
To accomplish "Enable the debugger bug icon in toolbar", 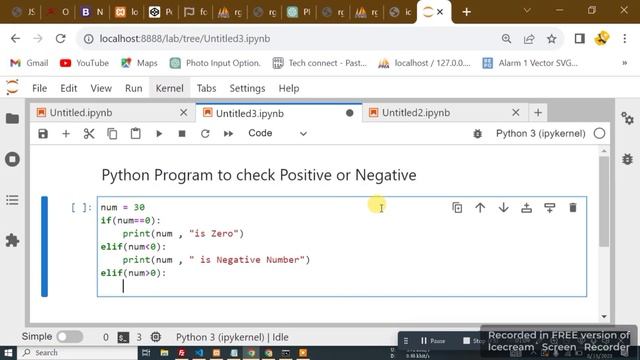I will pyautogui.click(x=477, y=133).
